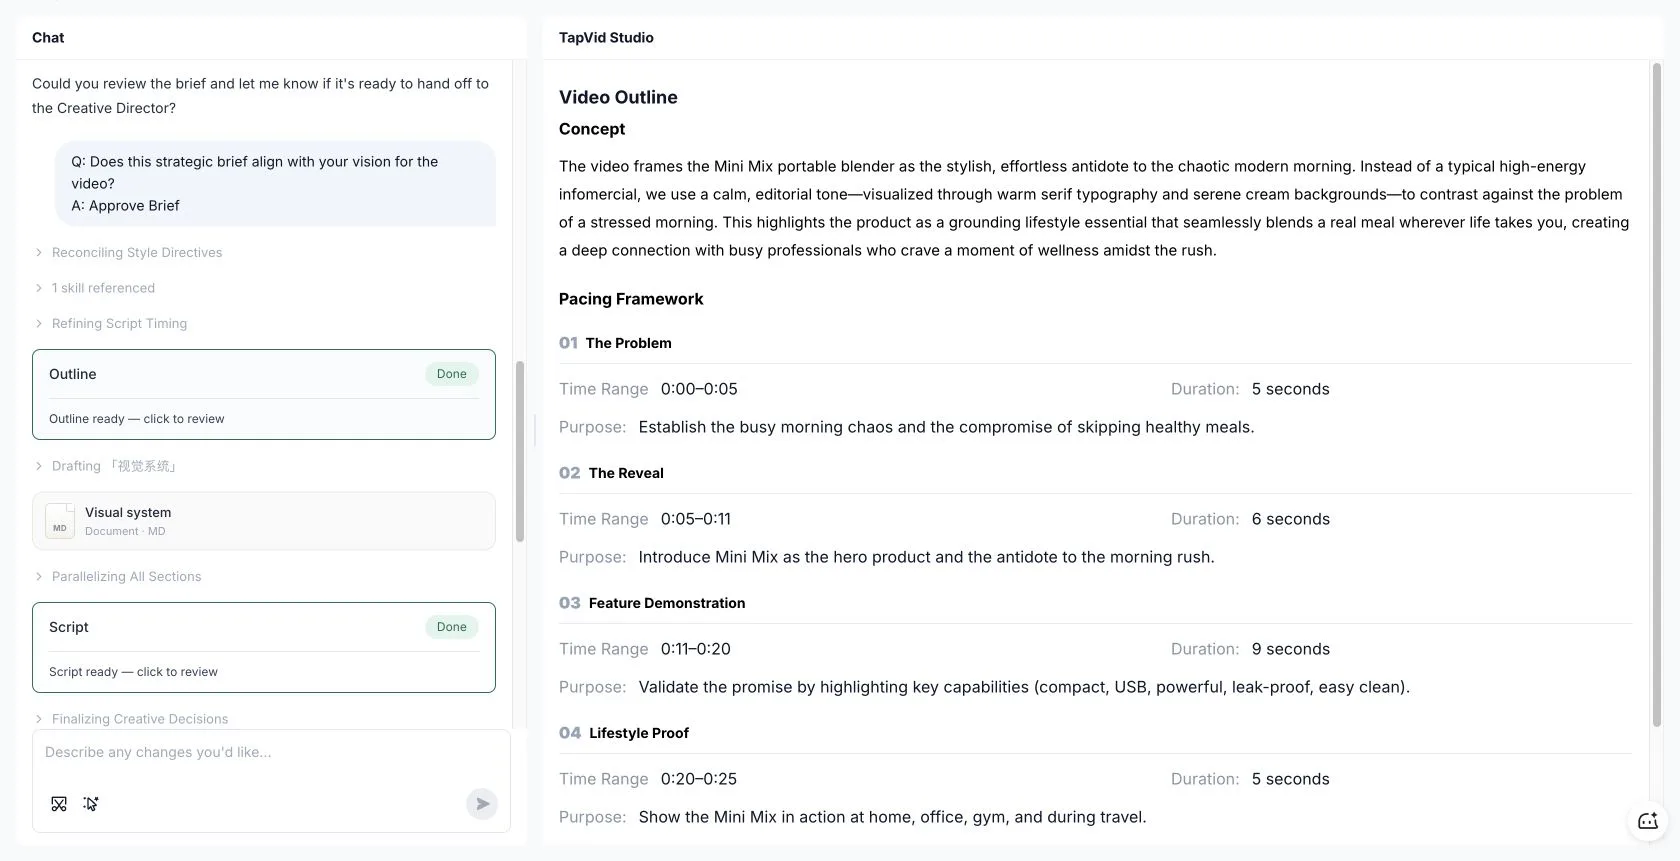Click the strategic brief question in chat bubble
1680x861 pixels.
[x=255, y=172]
